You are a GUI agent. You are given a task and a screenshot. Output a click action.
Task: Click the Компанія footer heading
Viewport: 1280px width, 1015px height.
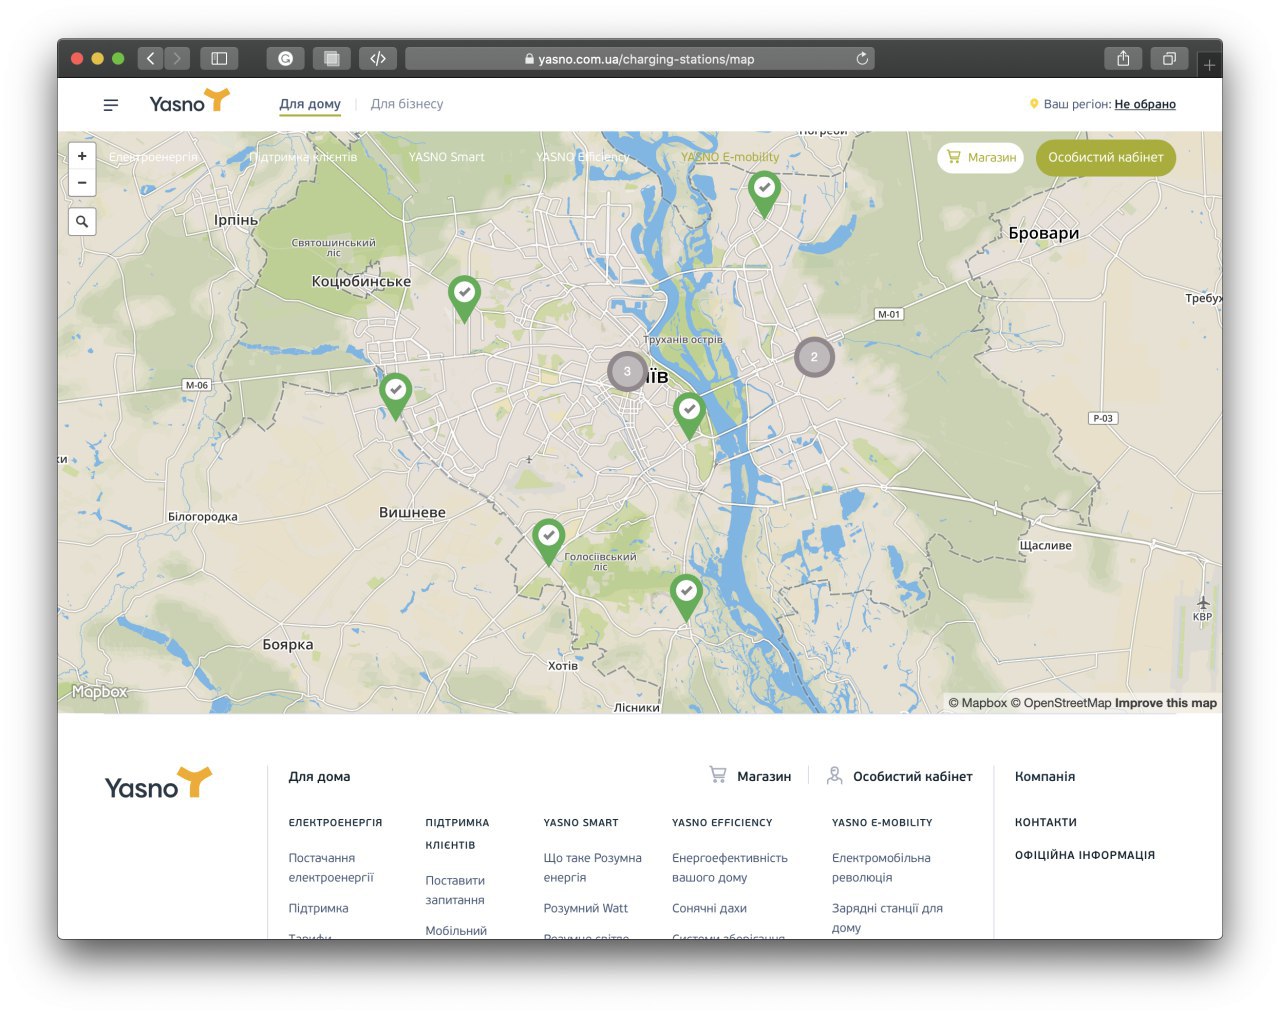point(1045,776)
